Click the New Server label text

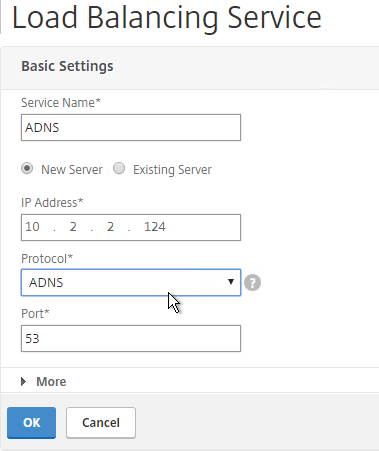click(72, 170)
